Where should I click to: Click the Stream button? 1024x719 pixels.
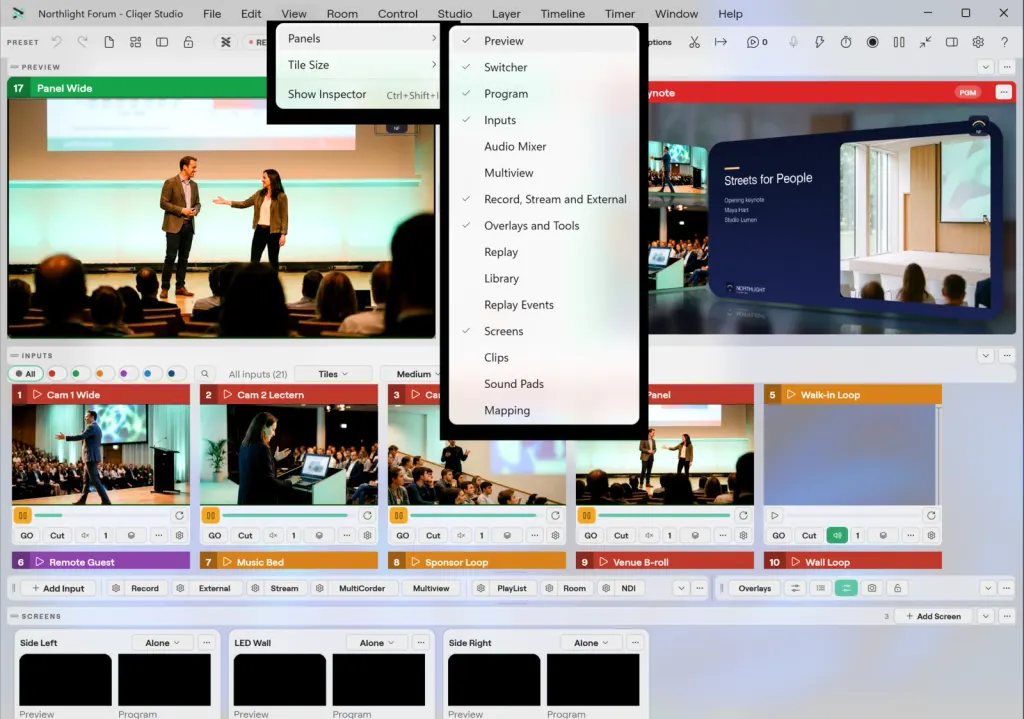pos(284,588)
